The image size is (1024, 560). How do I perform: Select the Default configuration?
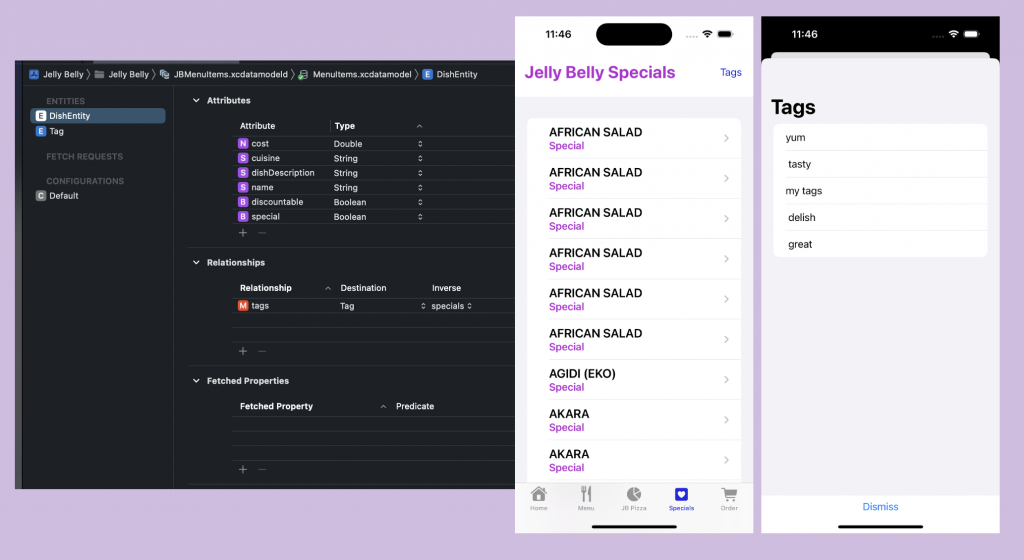[63, 196]
